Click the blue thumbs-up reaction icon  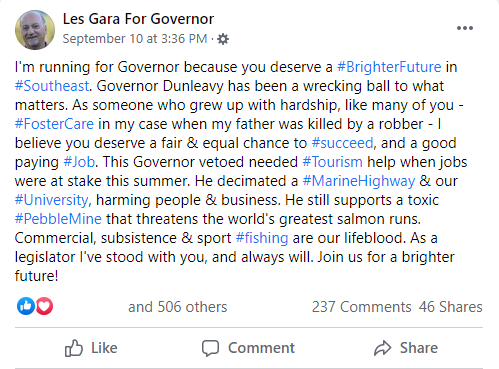[x=26, y=306]
